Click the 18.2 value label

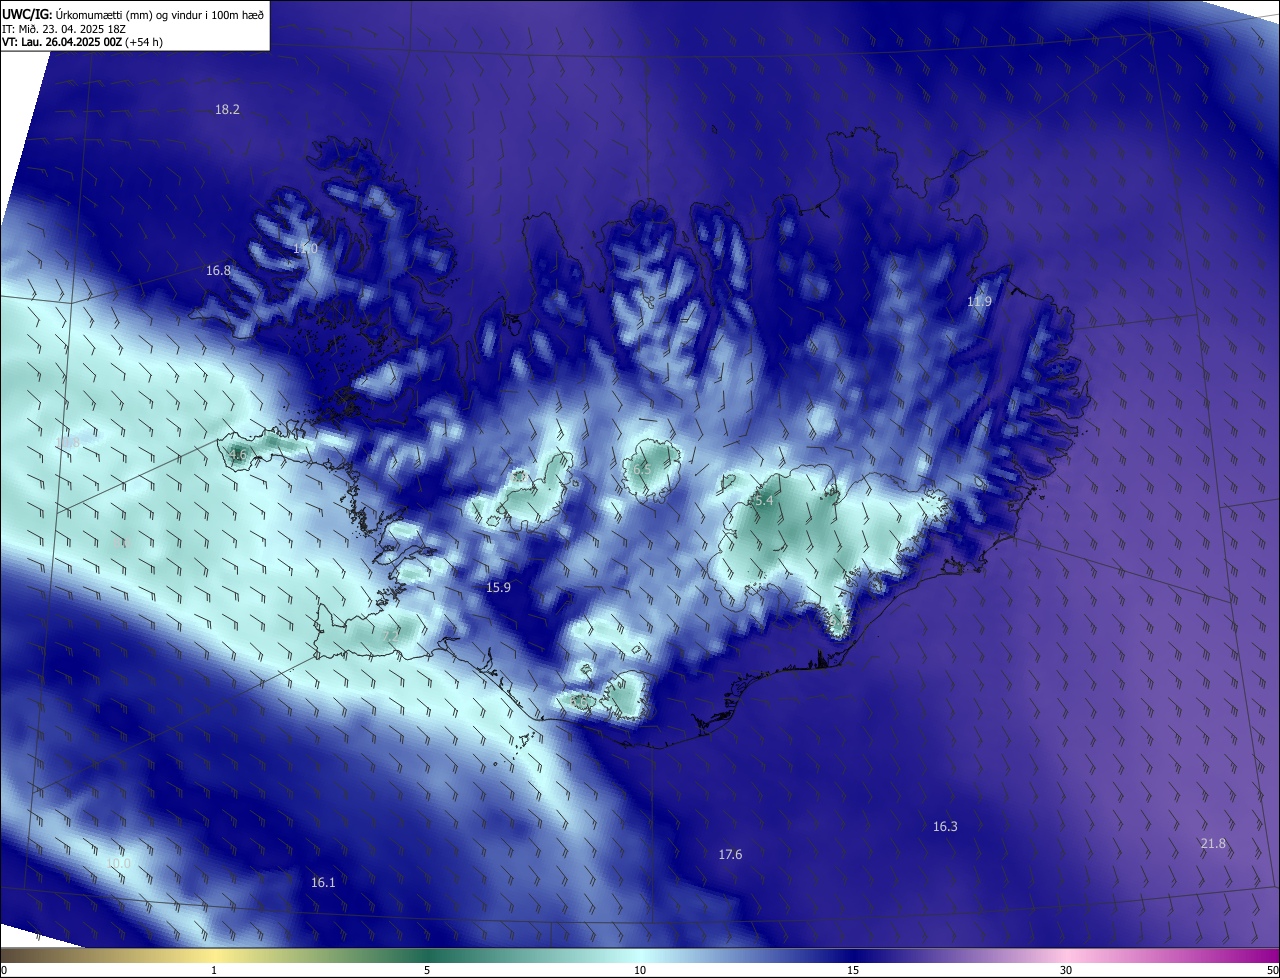pyautogui.click(x=227, y=109)
